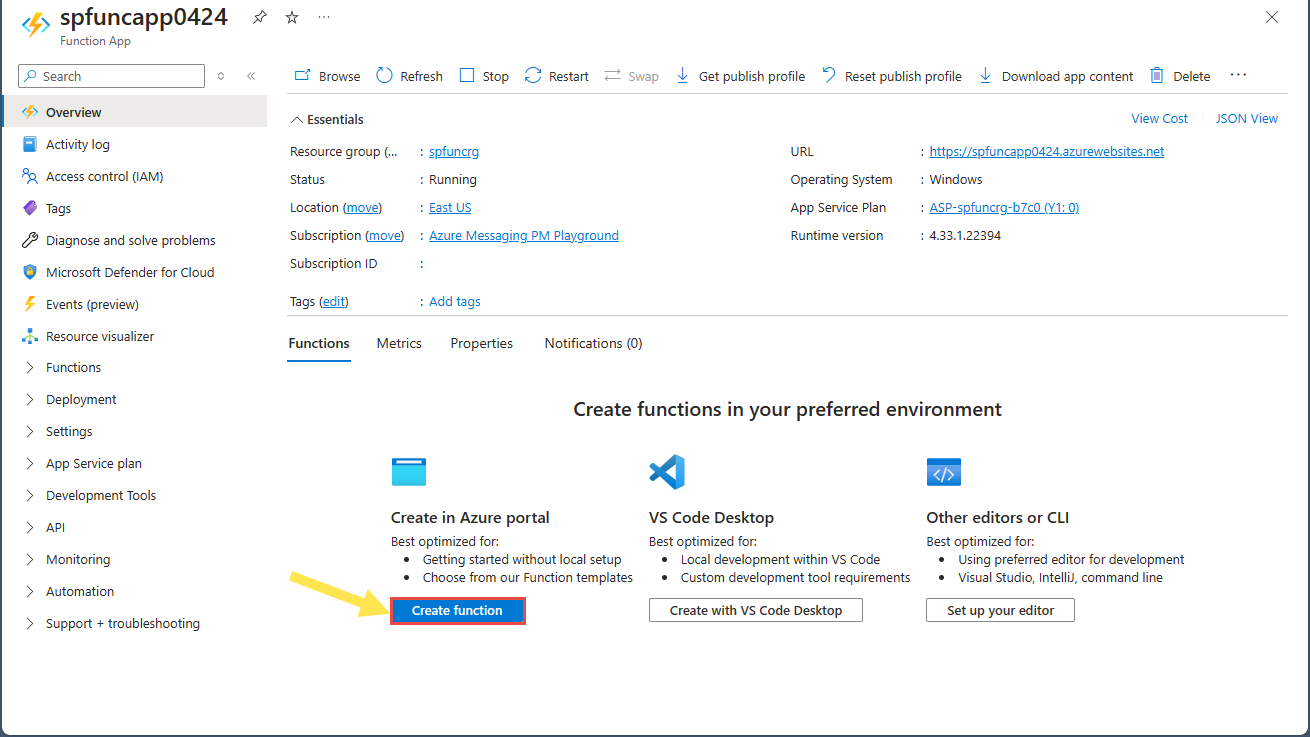Click the Activity log icon in the sidebar
Image resolution: width=1310 pixels, height=737 pixels.
(30, 144)
